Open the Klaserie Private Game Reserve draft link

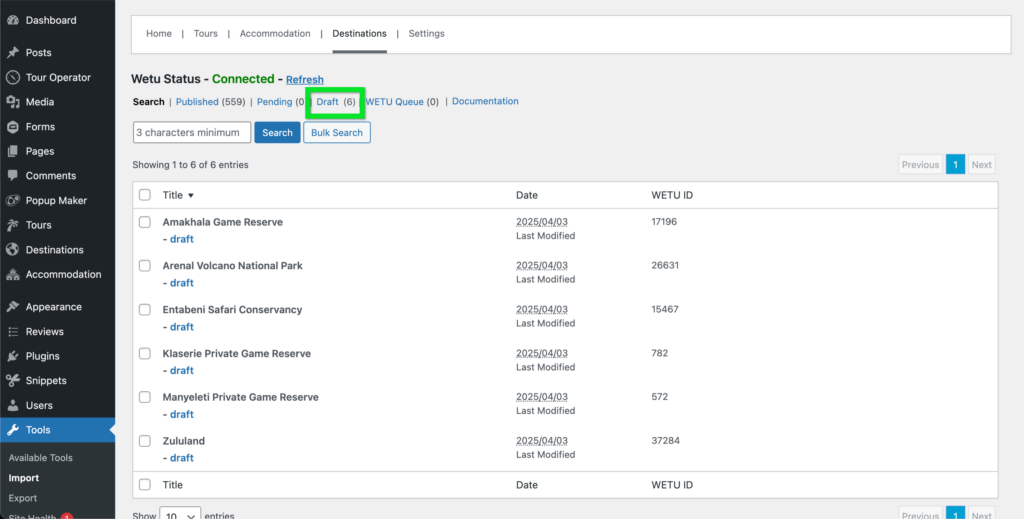[182, 370]
